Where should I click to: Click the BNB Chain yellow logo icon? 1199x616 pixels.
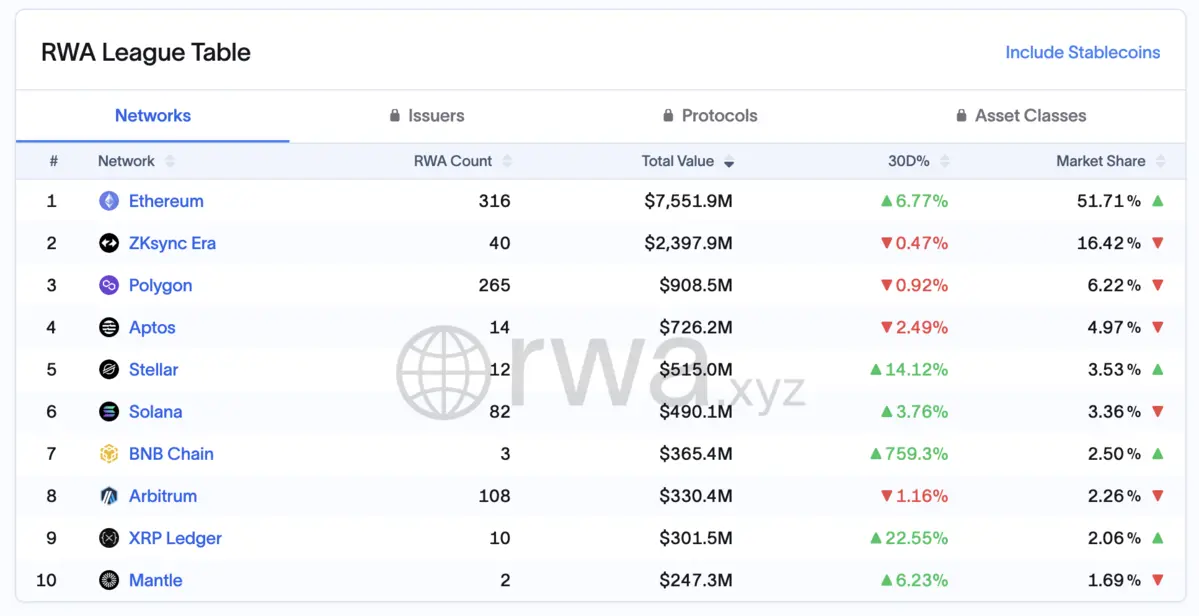tap(109, 454)
